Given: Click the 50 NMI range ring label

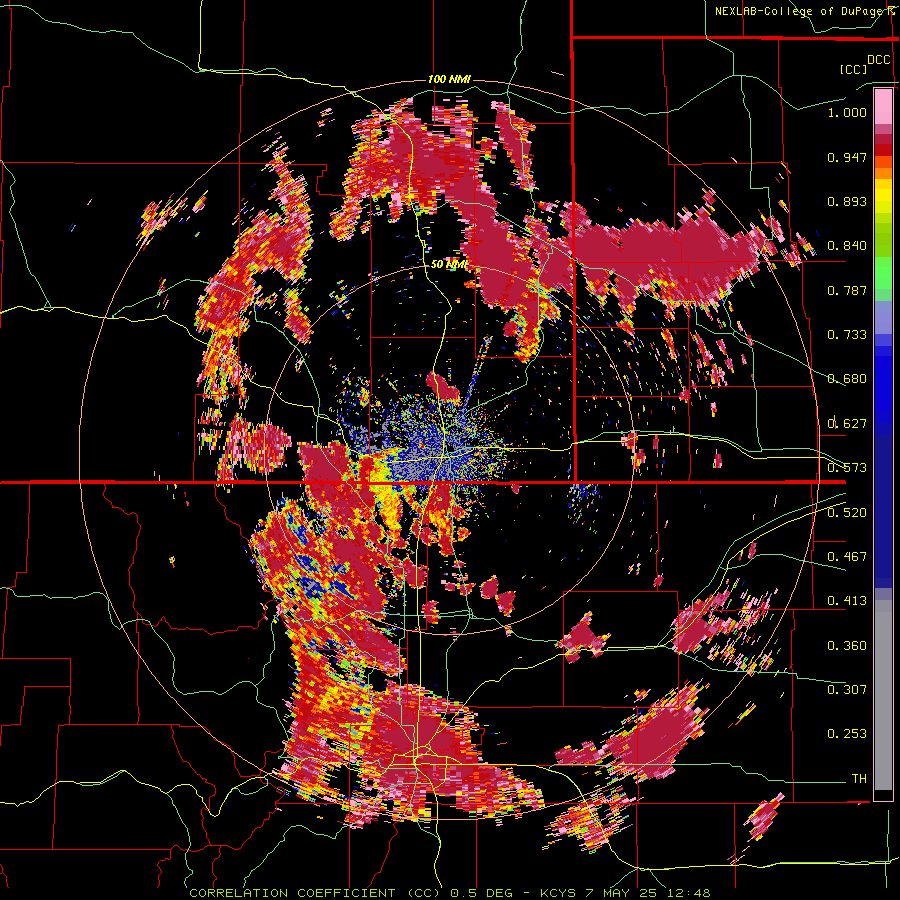Looking at the screenshot, I should click(x=449, y=265).
